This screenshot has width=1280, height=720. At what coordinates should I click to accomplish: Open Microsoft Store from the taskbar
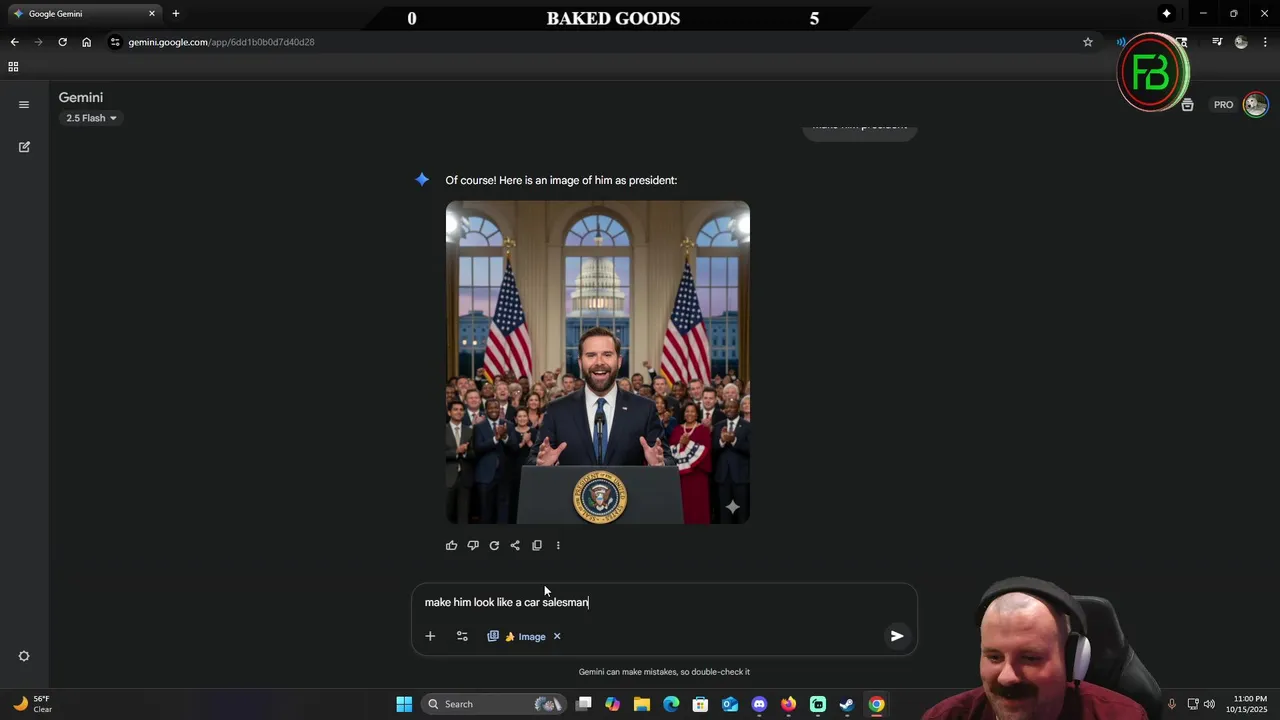coord(700,704)
